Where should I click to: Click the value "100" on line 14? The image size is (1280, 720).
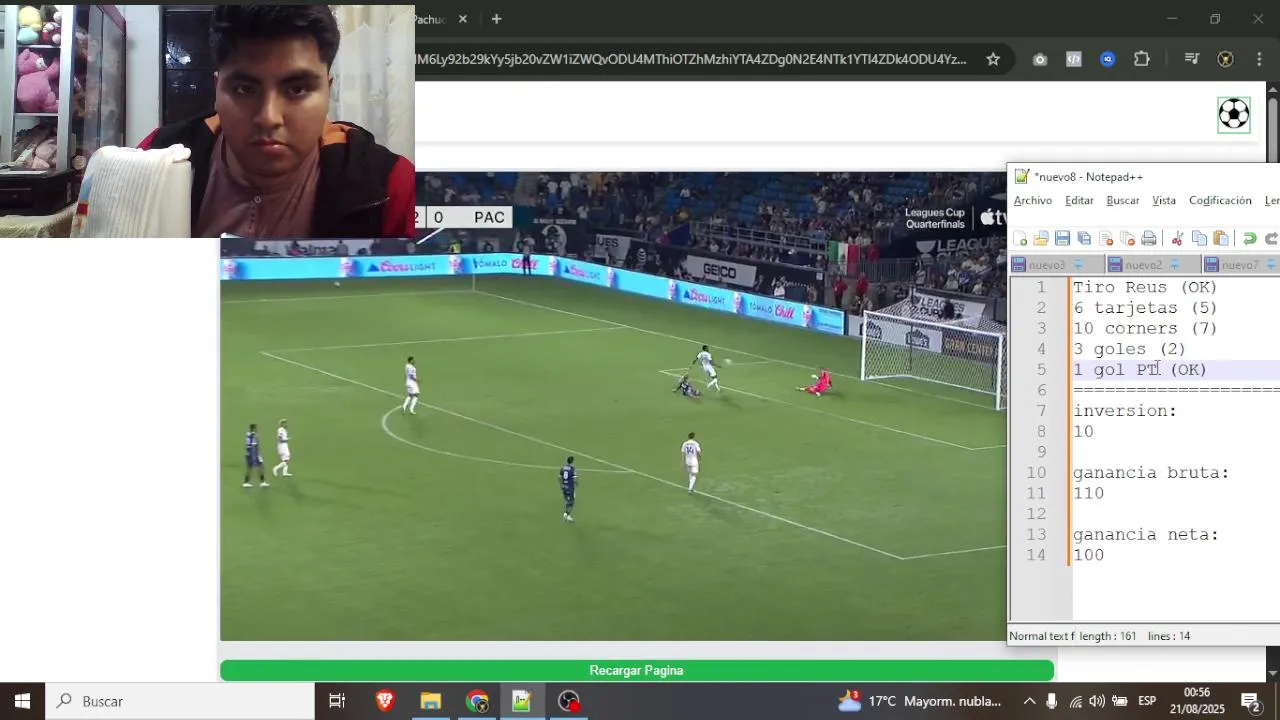point(1089,555)
